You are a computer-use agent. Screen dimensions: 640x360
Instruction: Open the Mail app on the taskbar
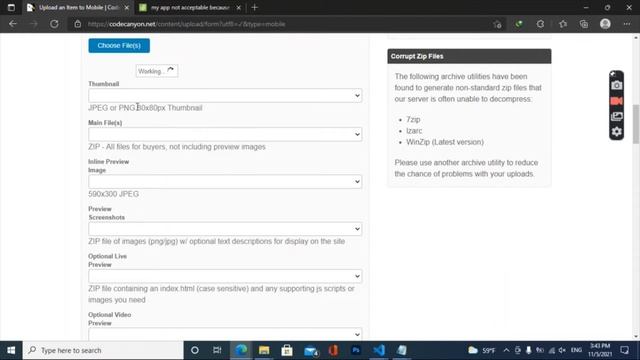point(311,350)
